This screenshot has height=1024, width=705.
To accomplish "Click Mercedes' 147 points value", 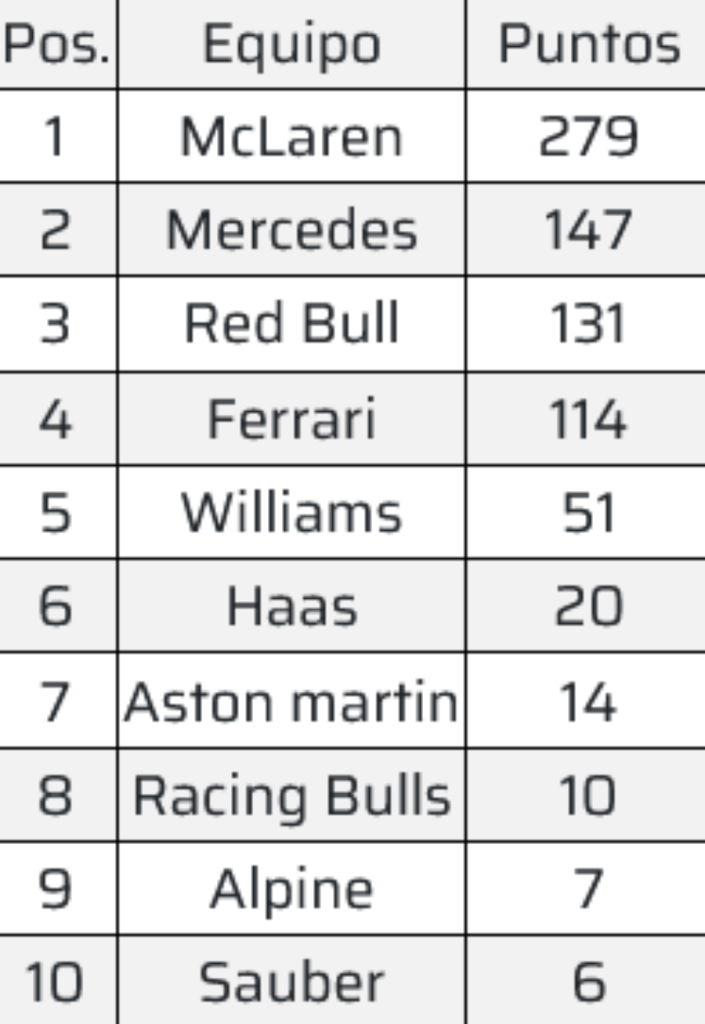I will click(588, 231).
